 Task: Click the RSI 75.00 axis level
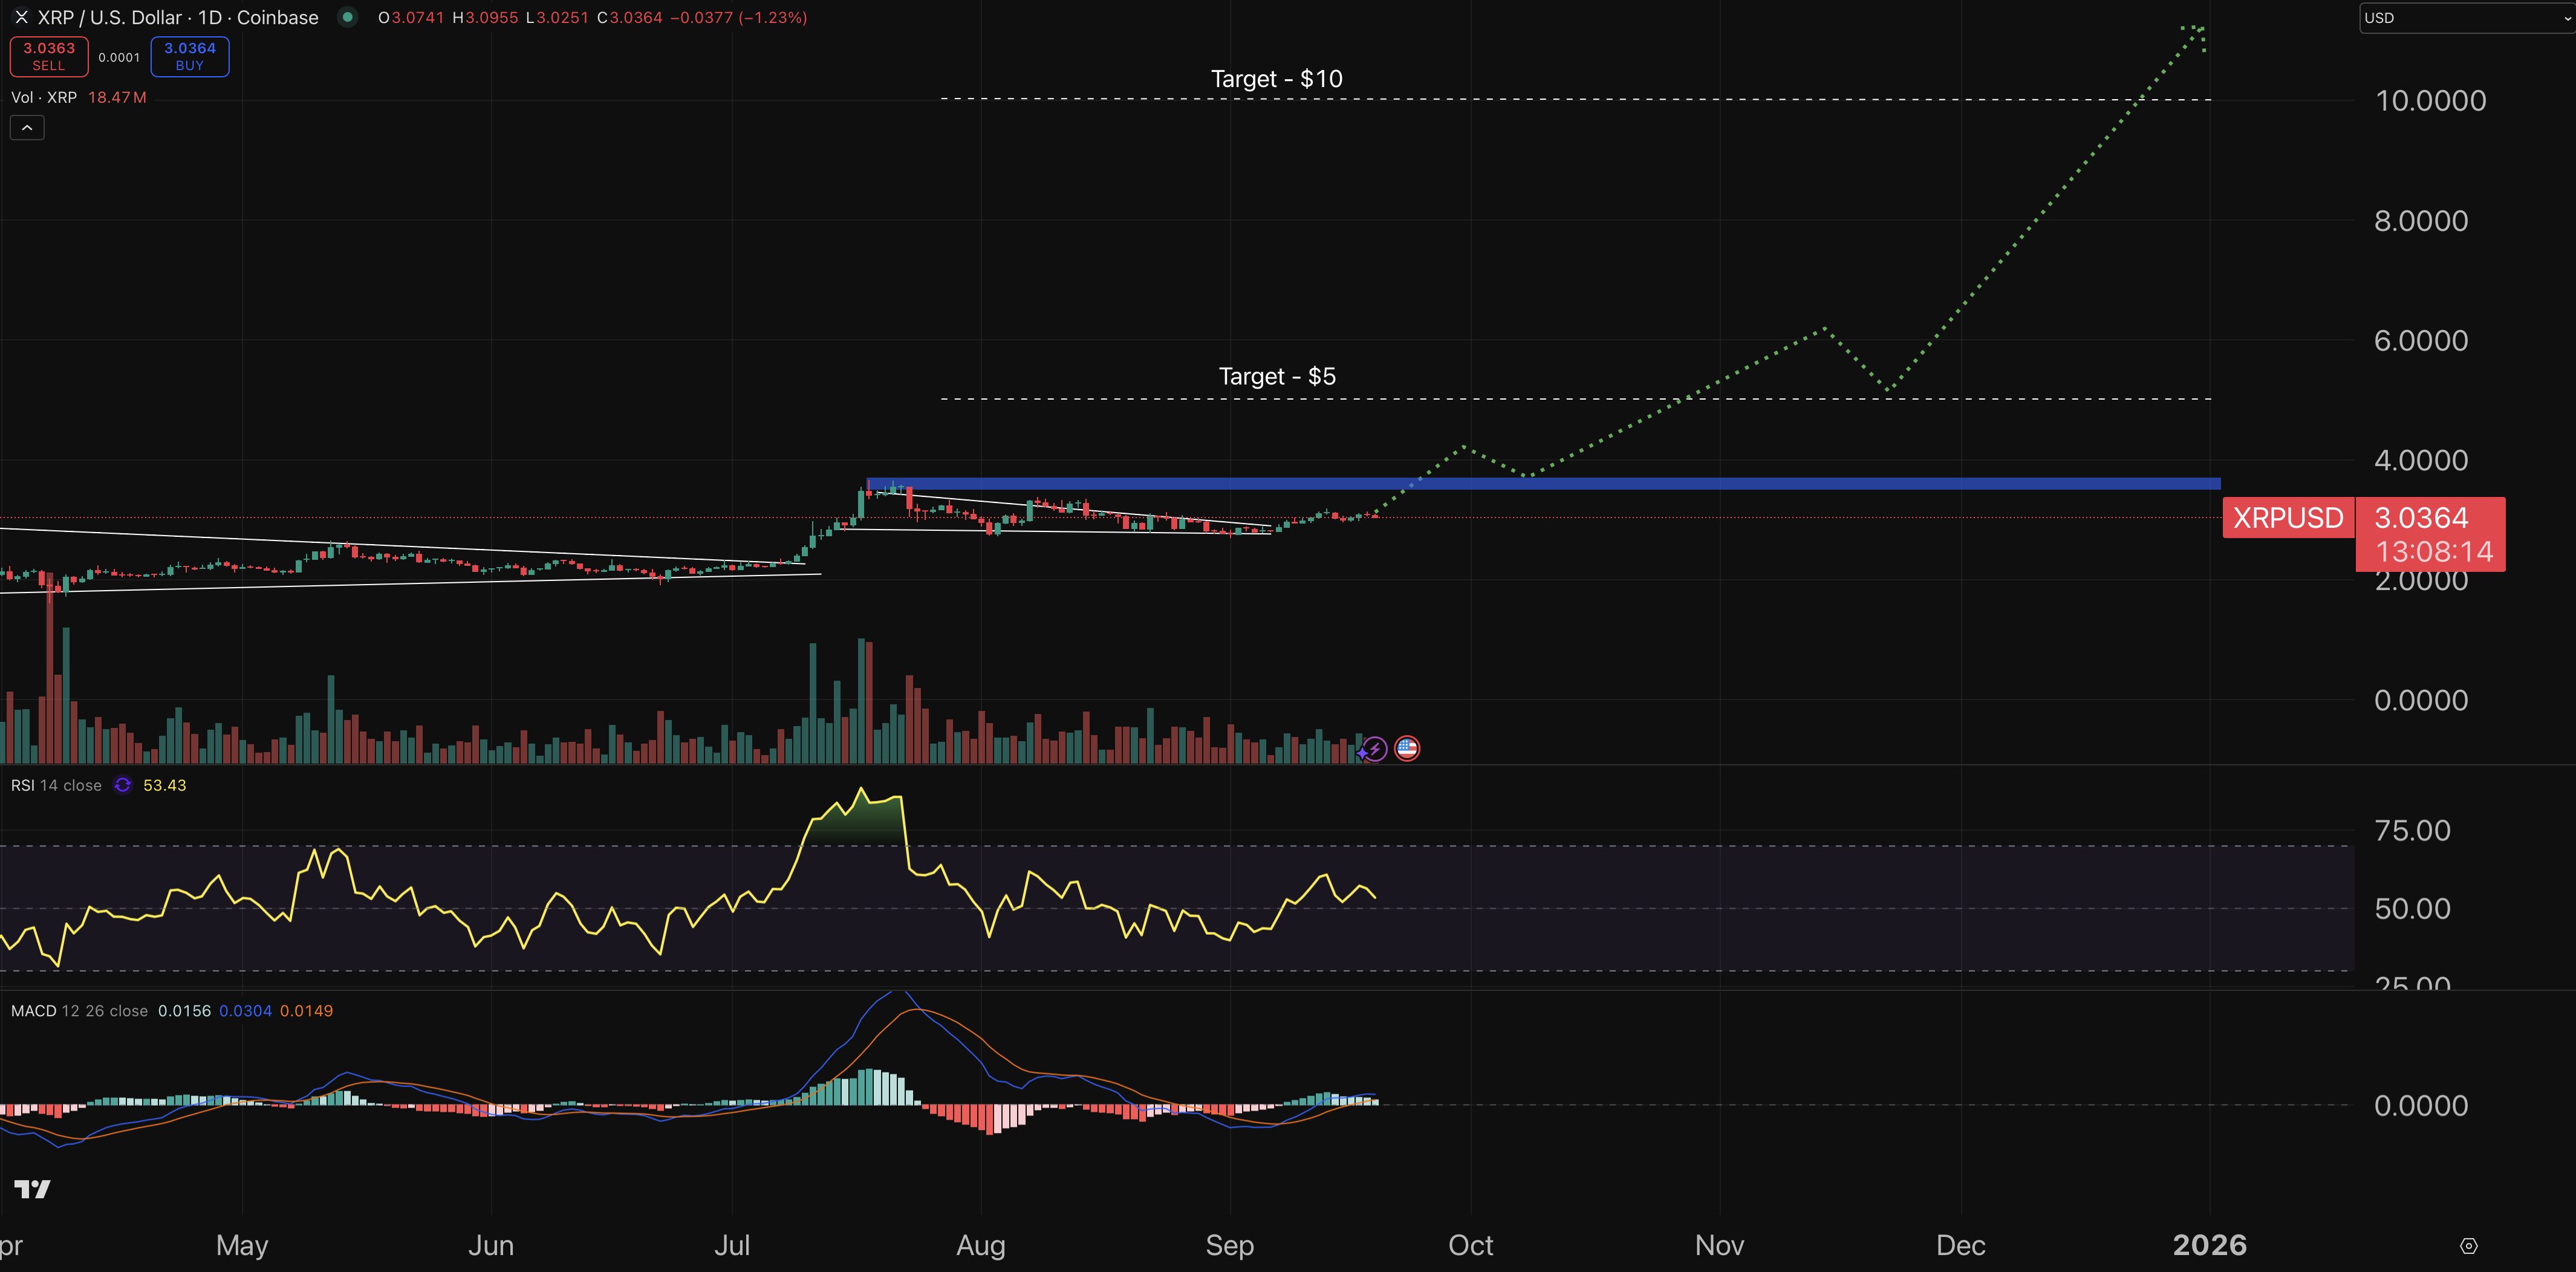2412,830
